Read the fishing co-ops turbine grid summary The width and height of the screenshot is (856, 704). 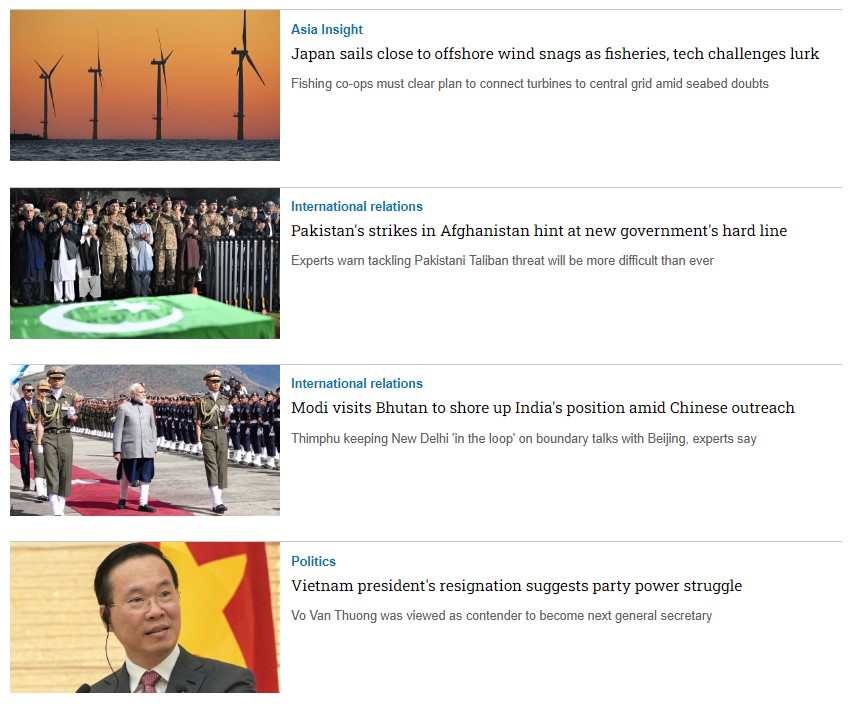[x=530, y=83]
